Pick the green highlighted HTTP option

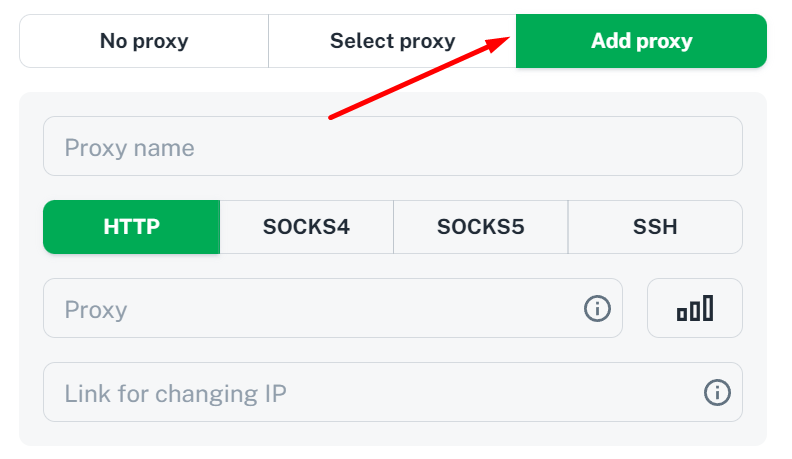click(131, 227)
